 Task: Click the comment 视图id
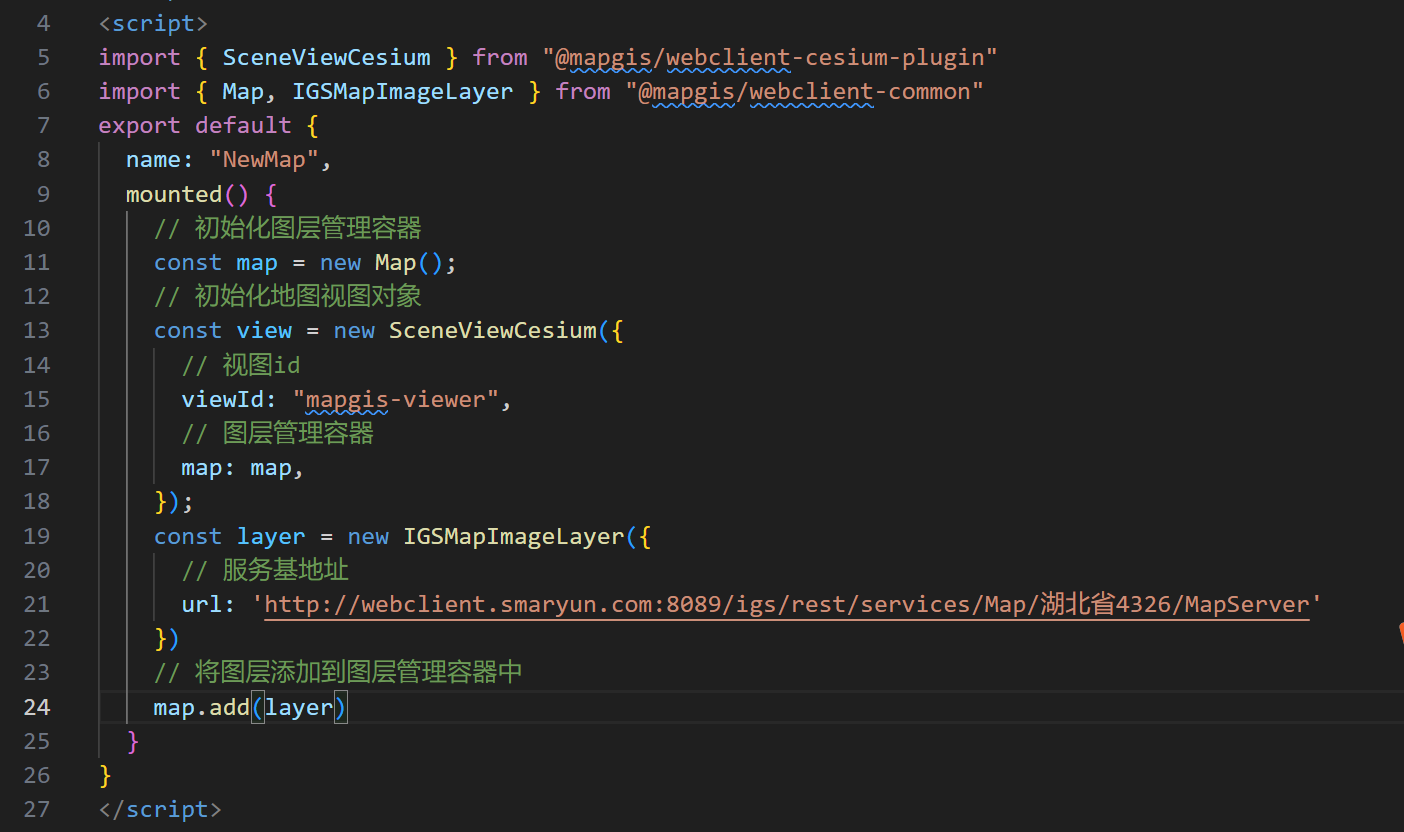[x=241, y=365]
